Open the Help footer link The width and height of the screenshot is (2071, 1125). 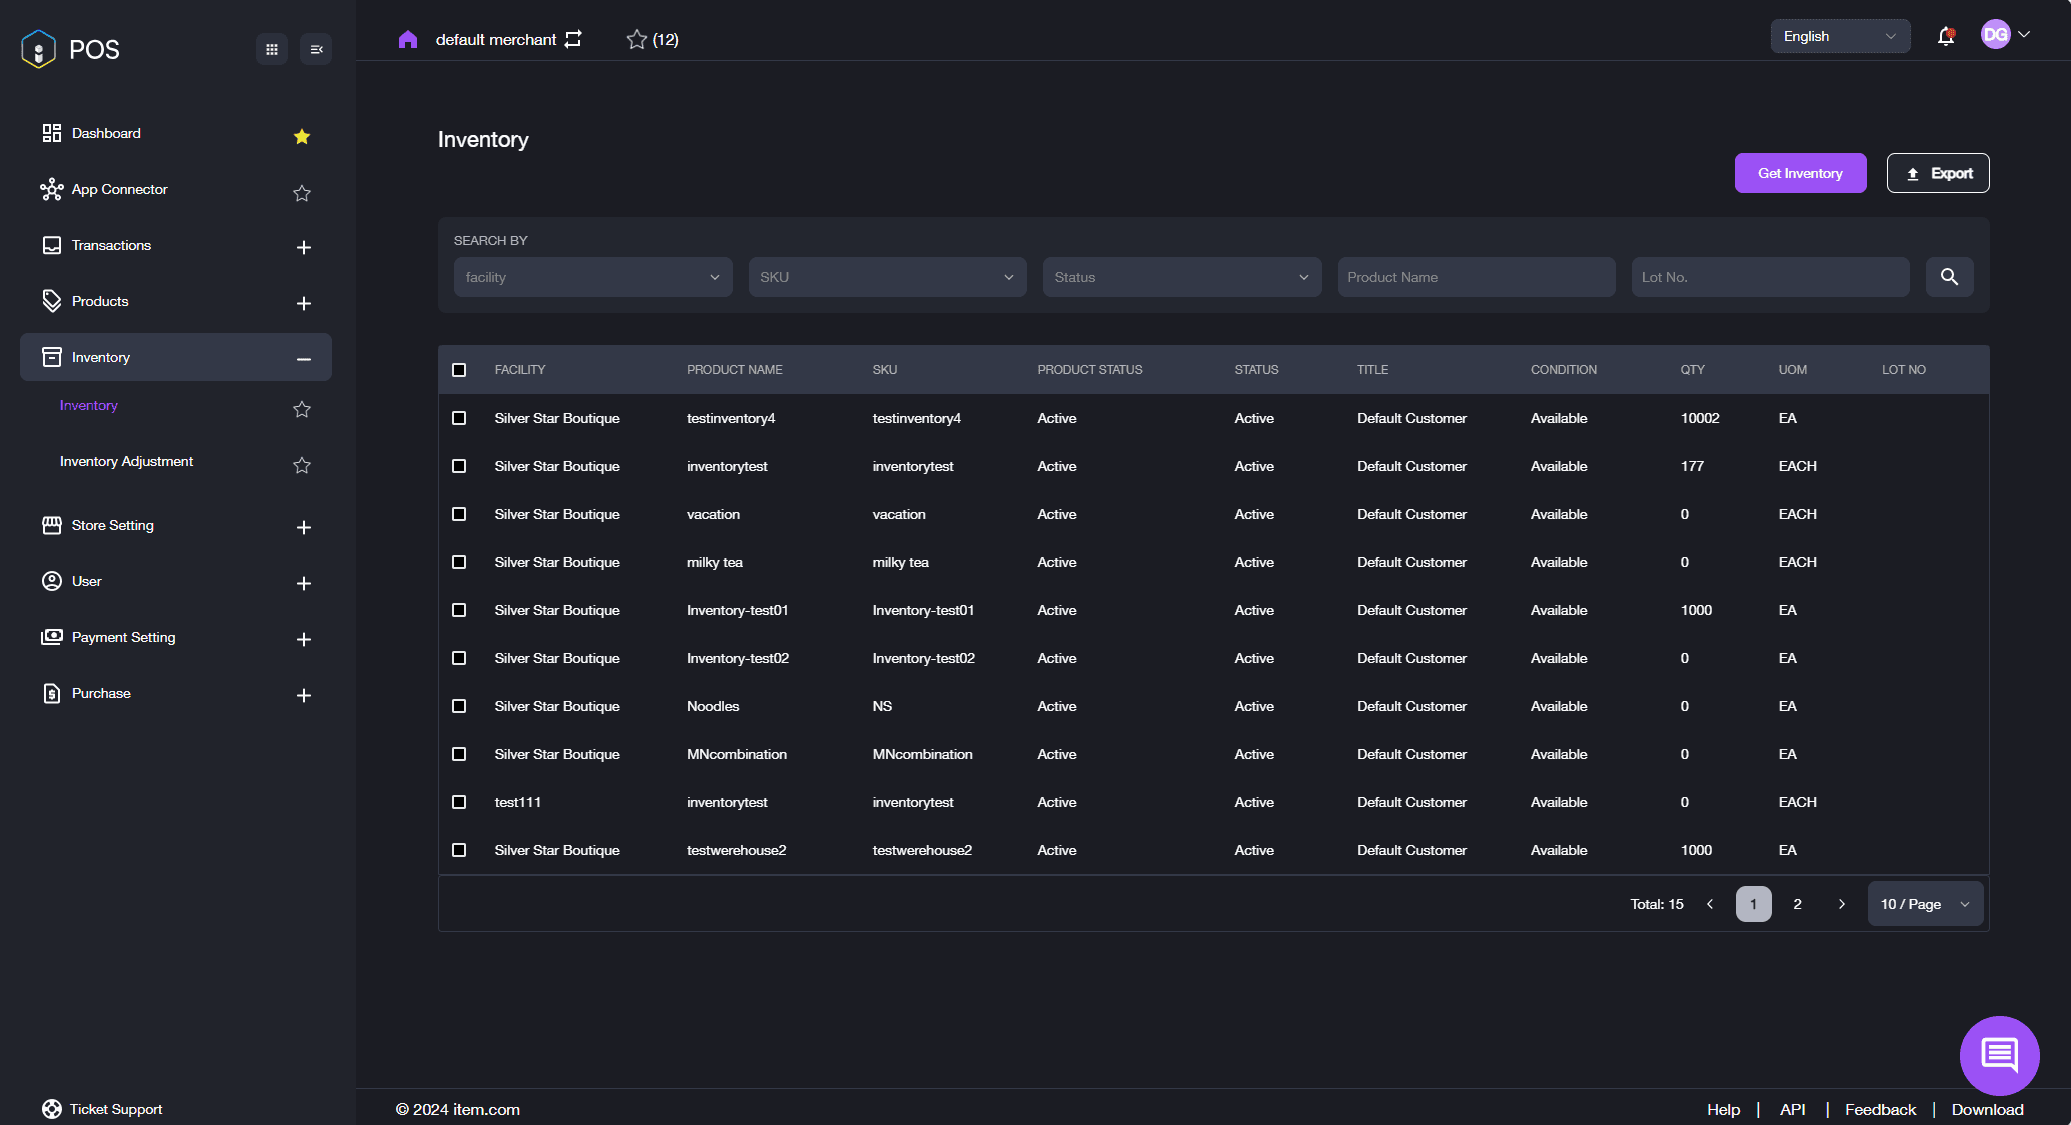pyautogui.click(x=1723, y=1109)
